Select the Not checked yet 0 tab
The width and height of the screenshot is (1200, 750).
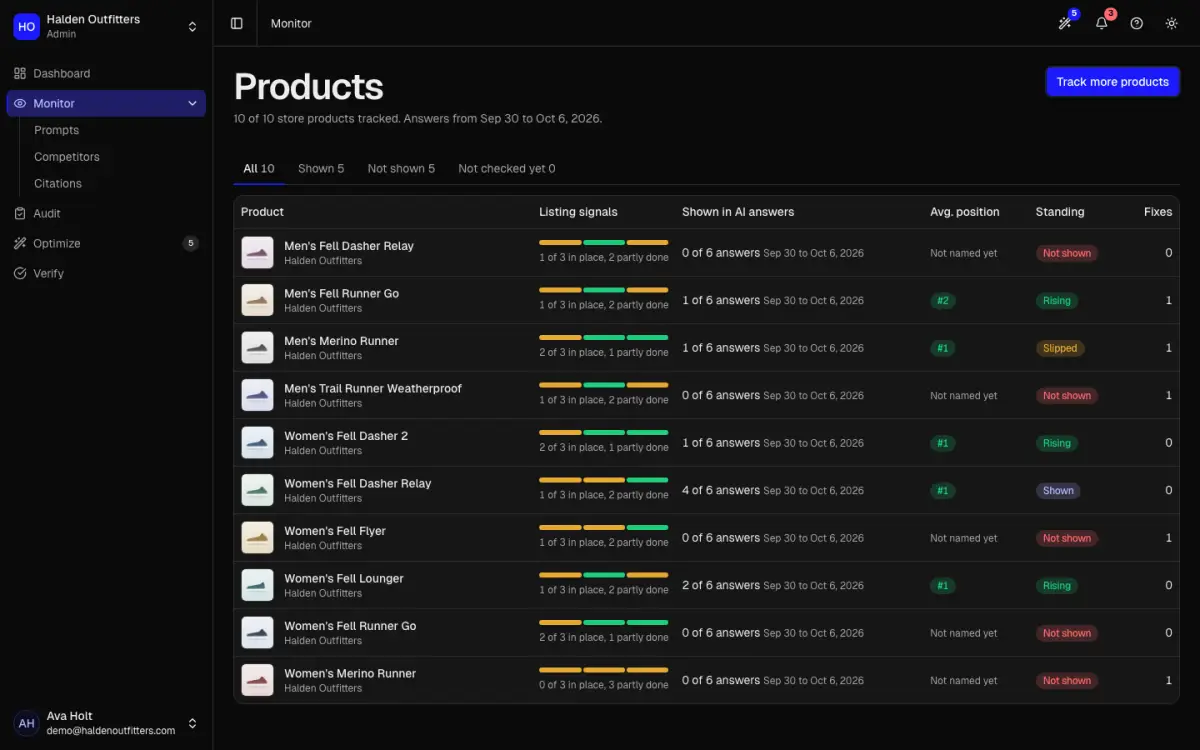point(507,169)
